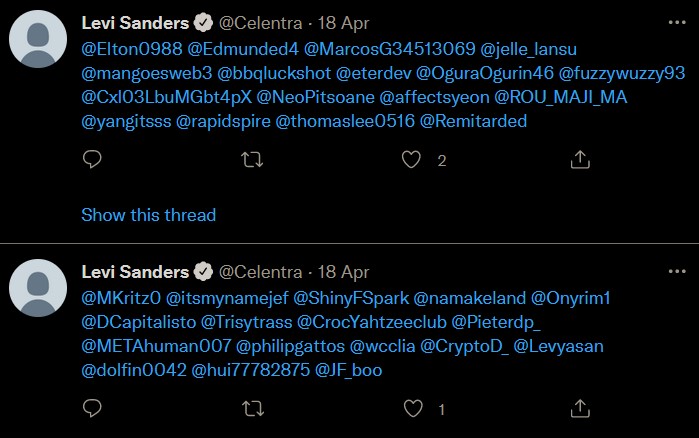
Task: Share the first tweet via share icon
Action: click(x=580, y=160)
